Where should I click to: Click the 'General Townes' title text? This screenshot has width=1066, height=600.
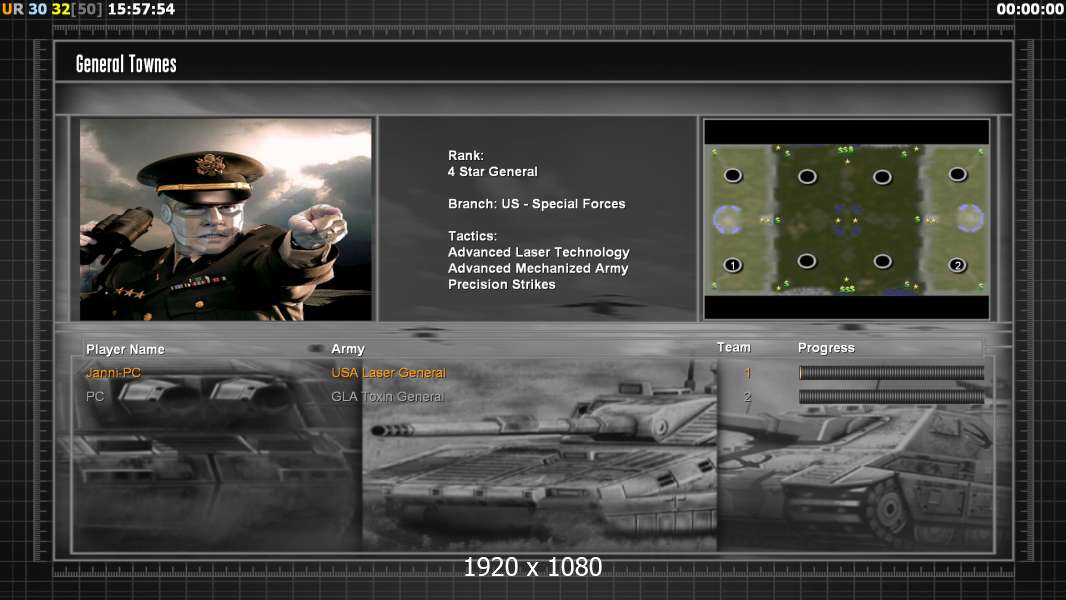click(126, 64)
